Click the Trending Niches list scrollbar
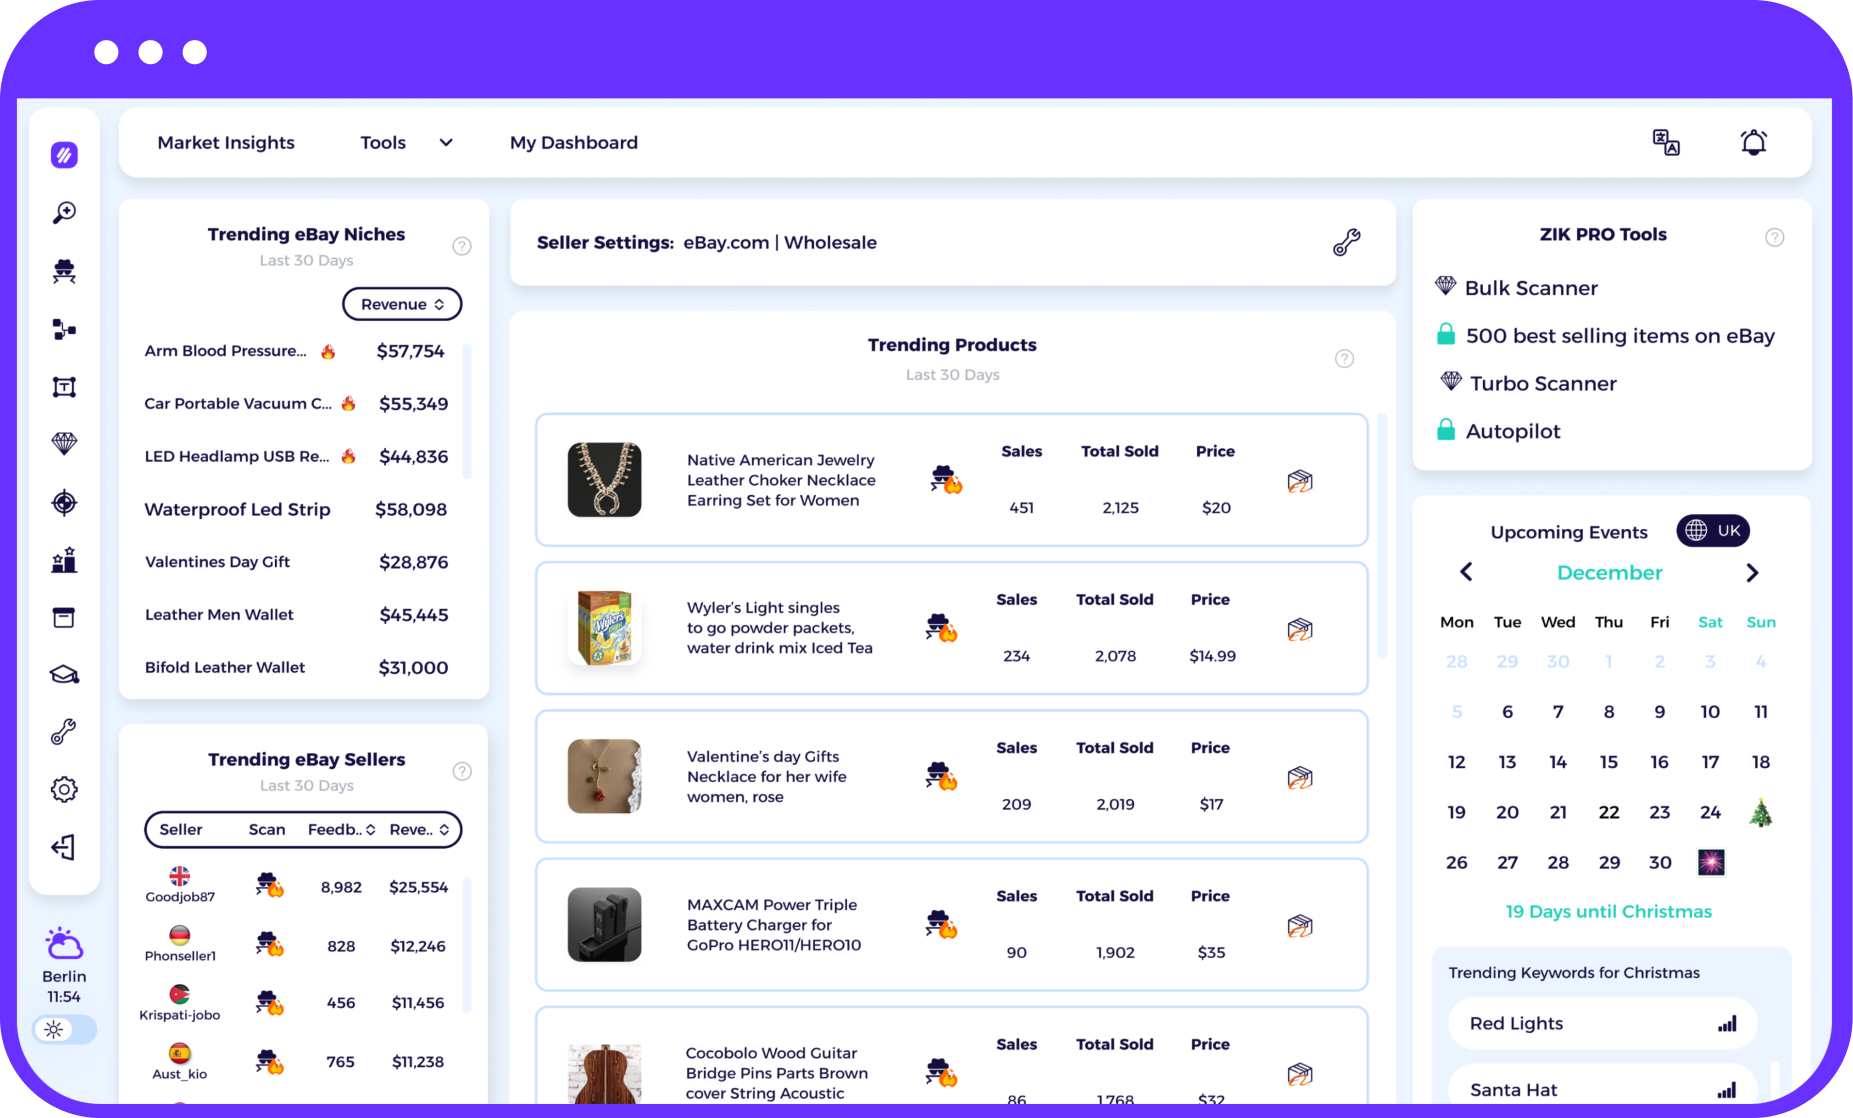 (x=467, y=411)
